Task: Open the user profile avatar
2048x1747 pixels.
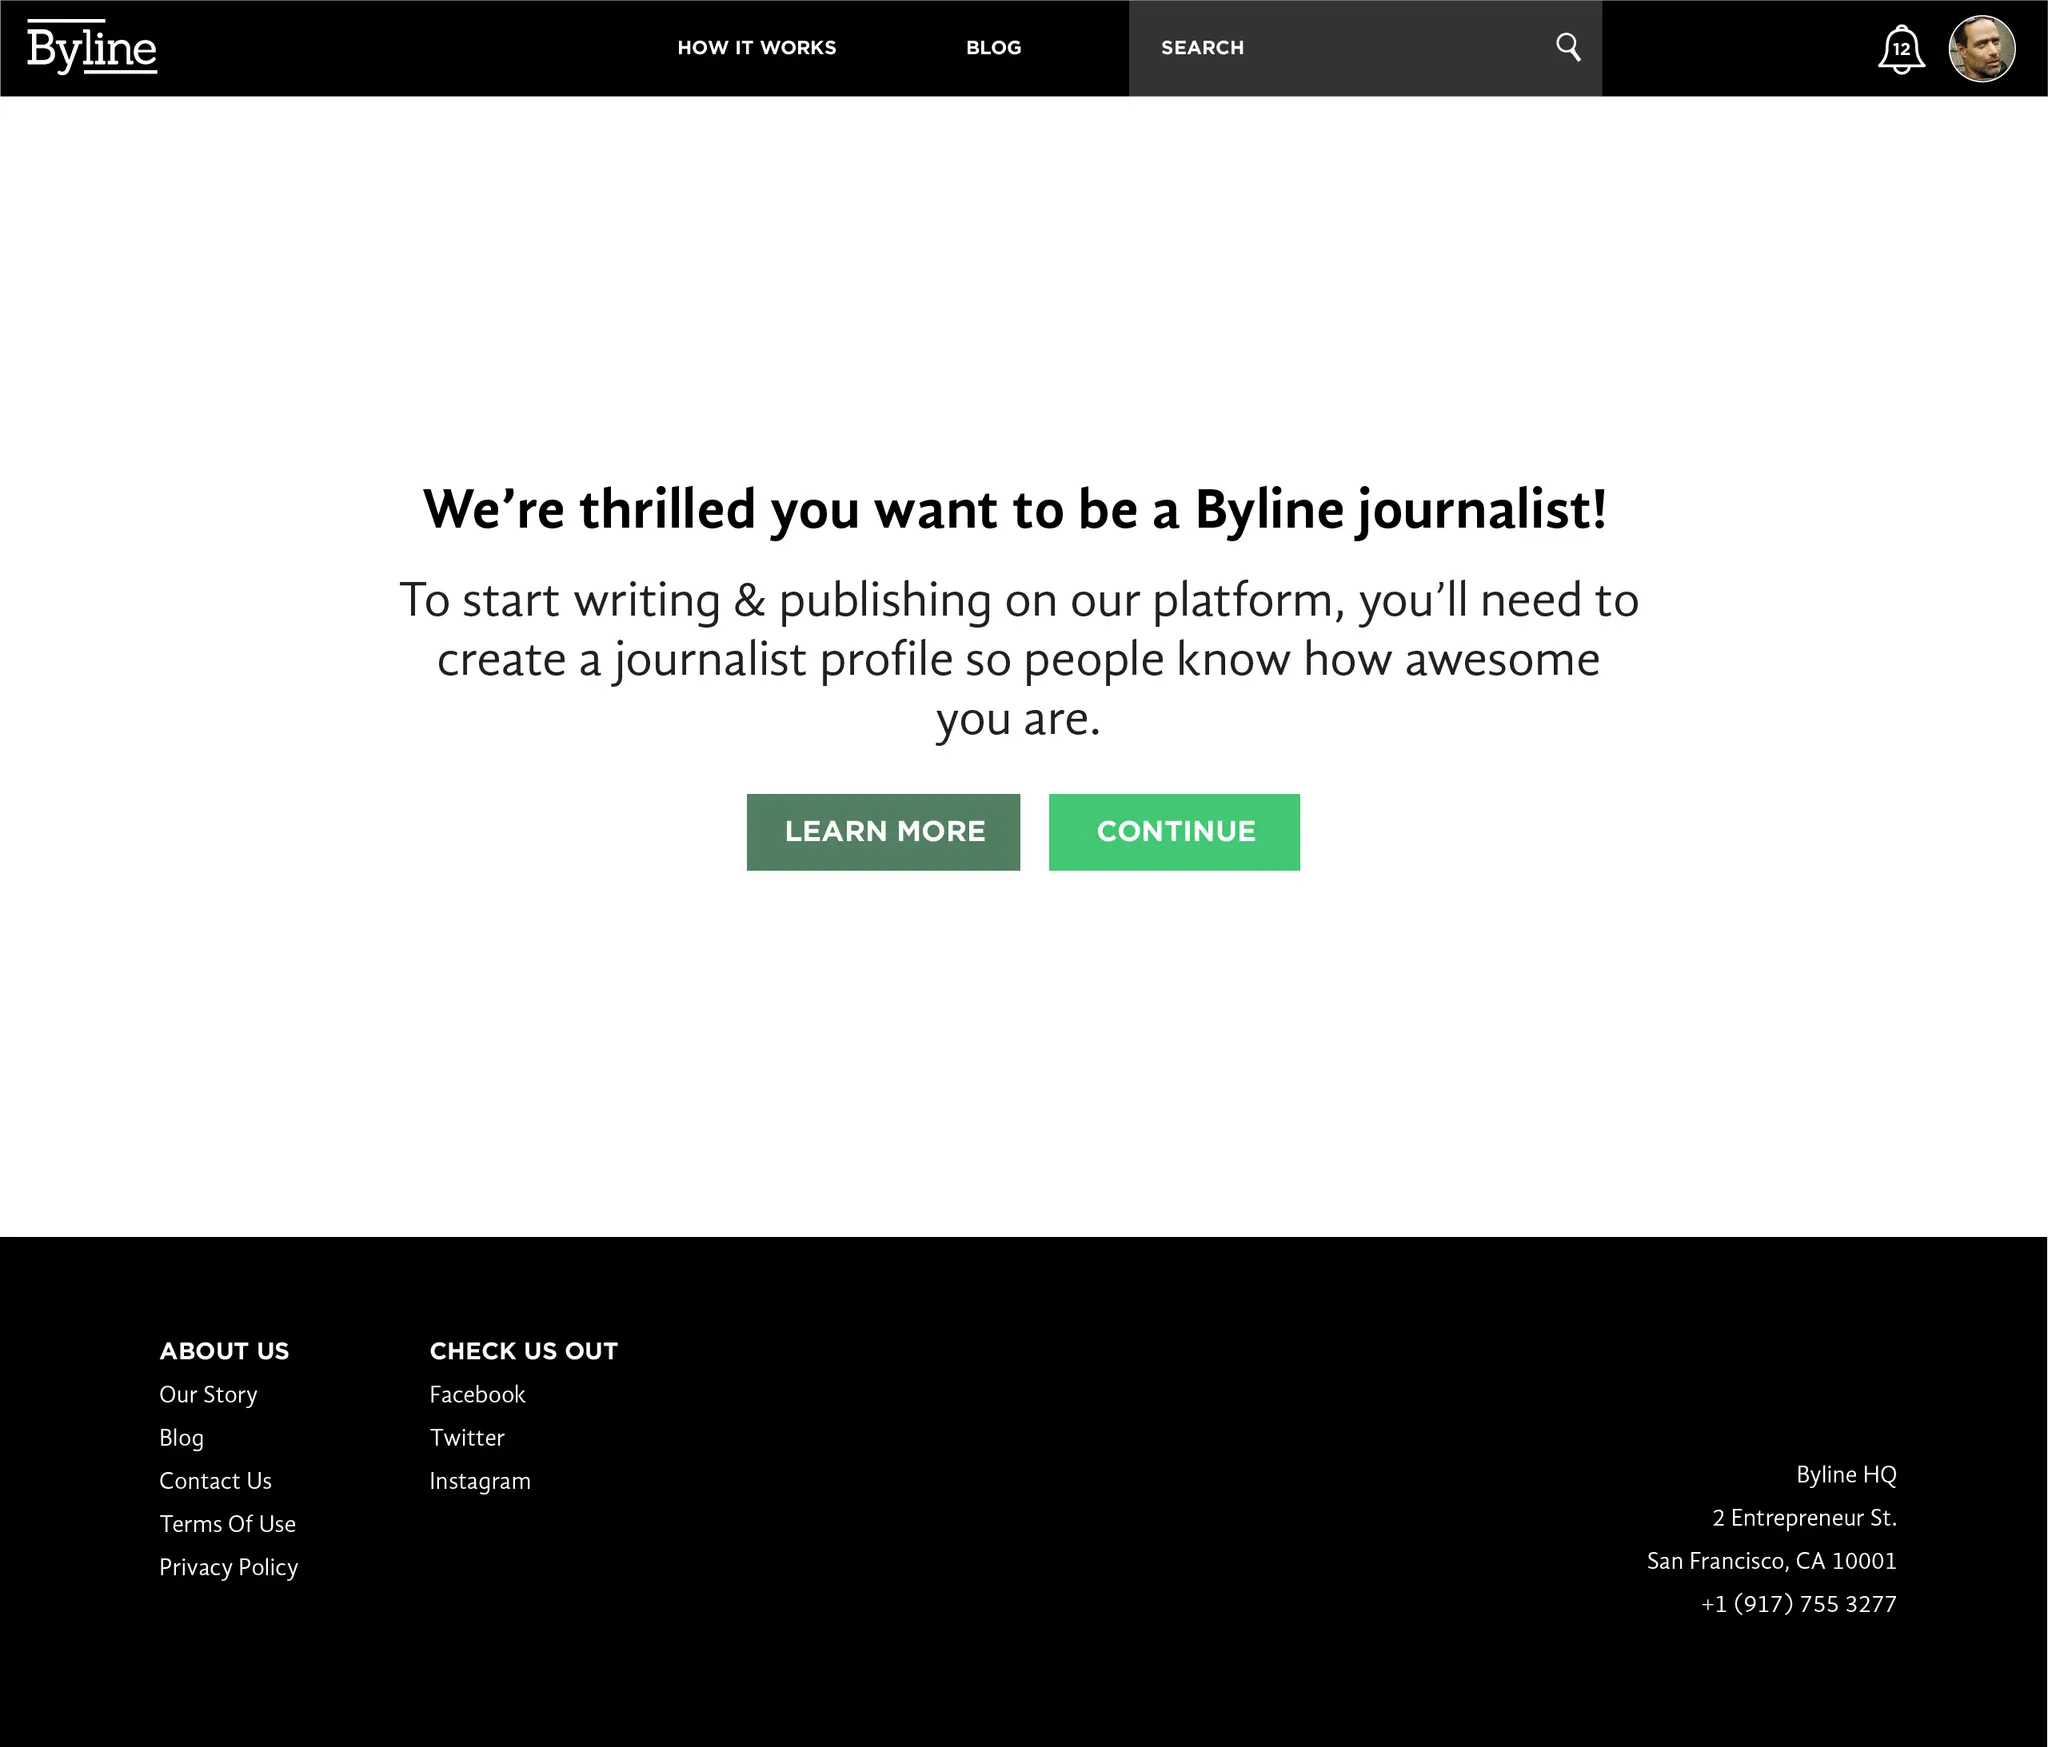Action: coord(1981,49)
